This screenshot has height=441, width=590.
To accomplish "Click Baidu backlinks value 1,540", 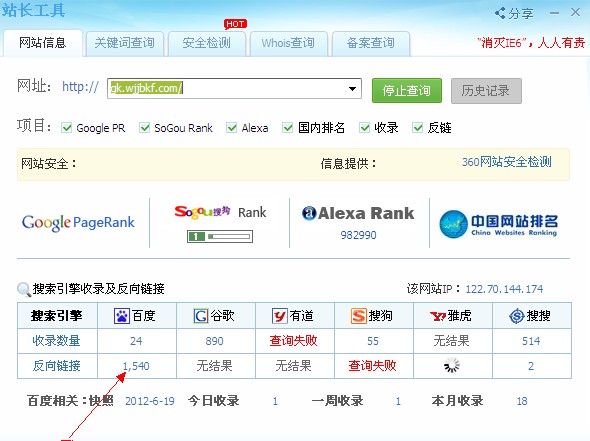I will click(x=136, y=366).
